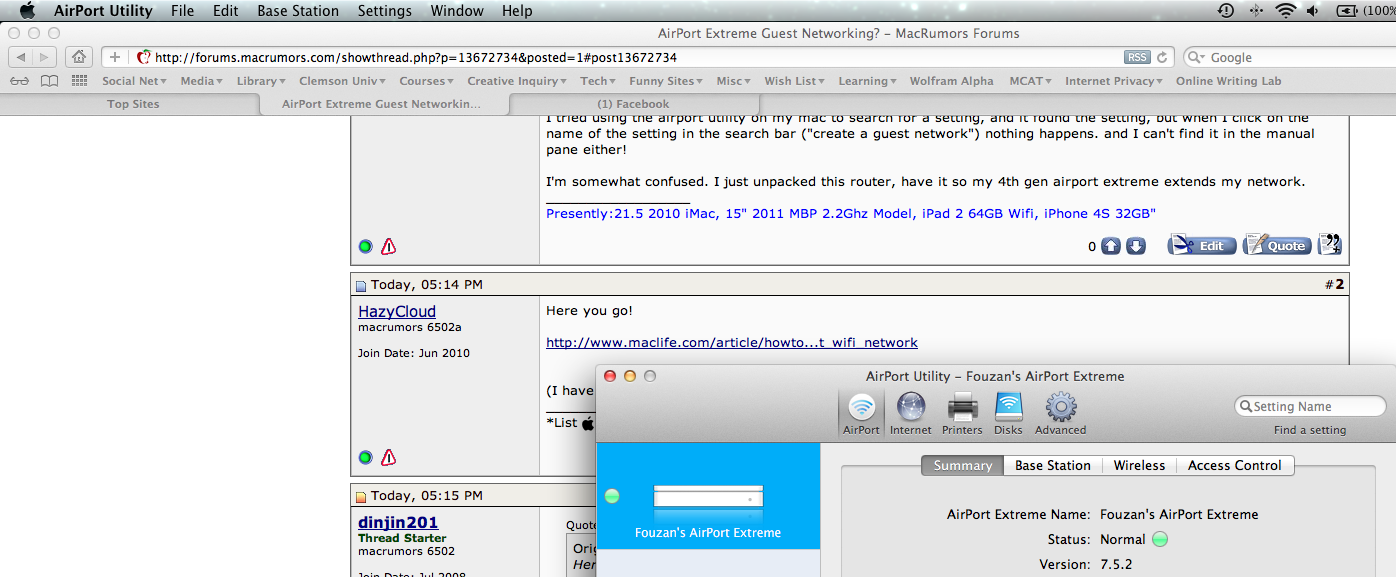Expand the Misc bookmarks folder

(x=734, y=81)
